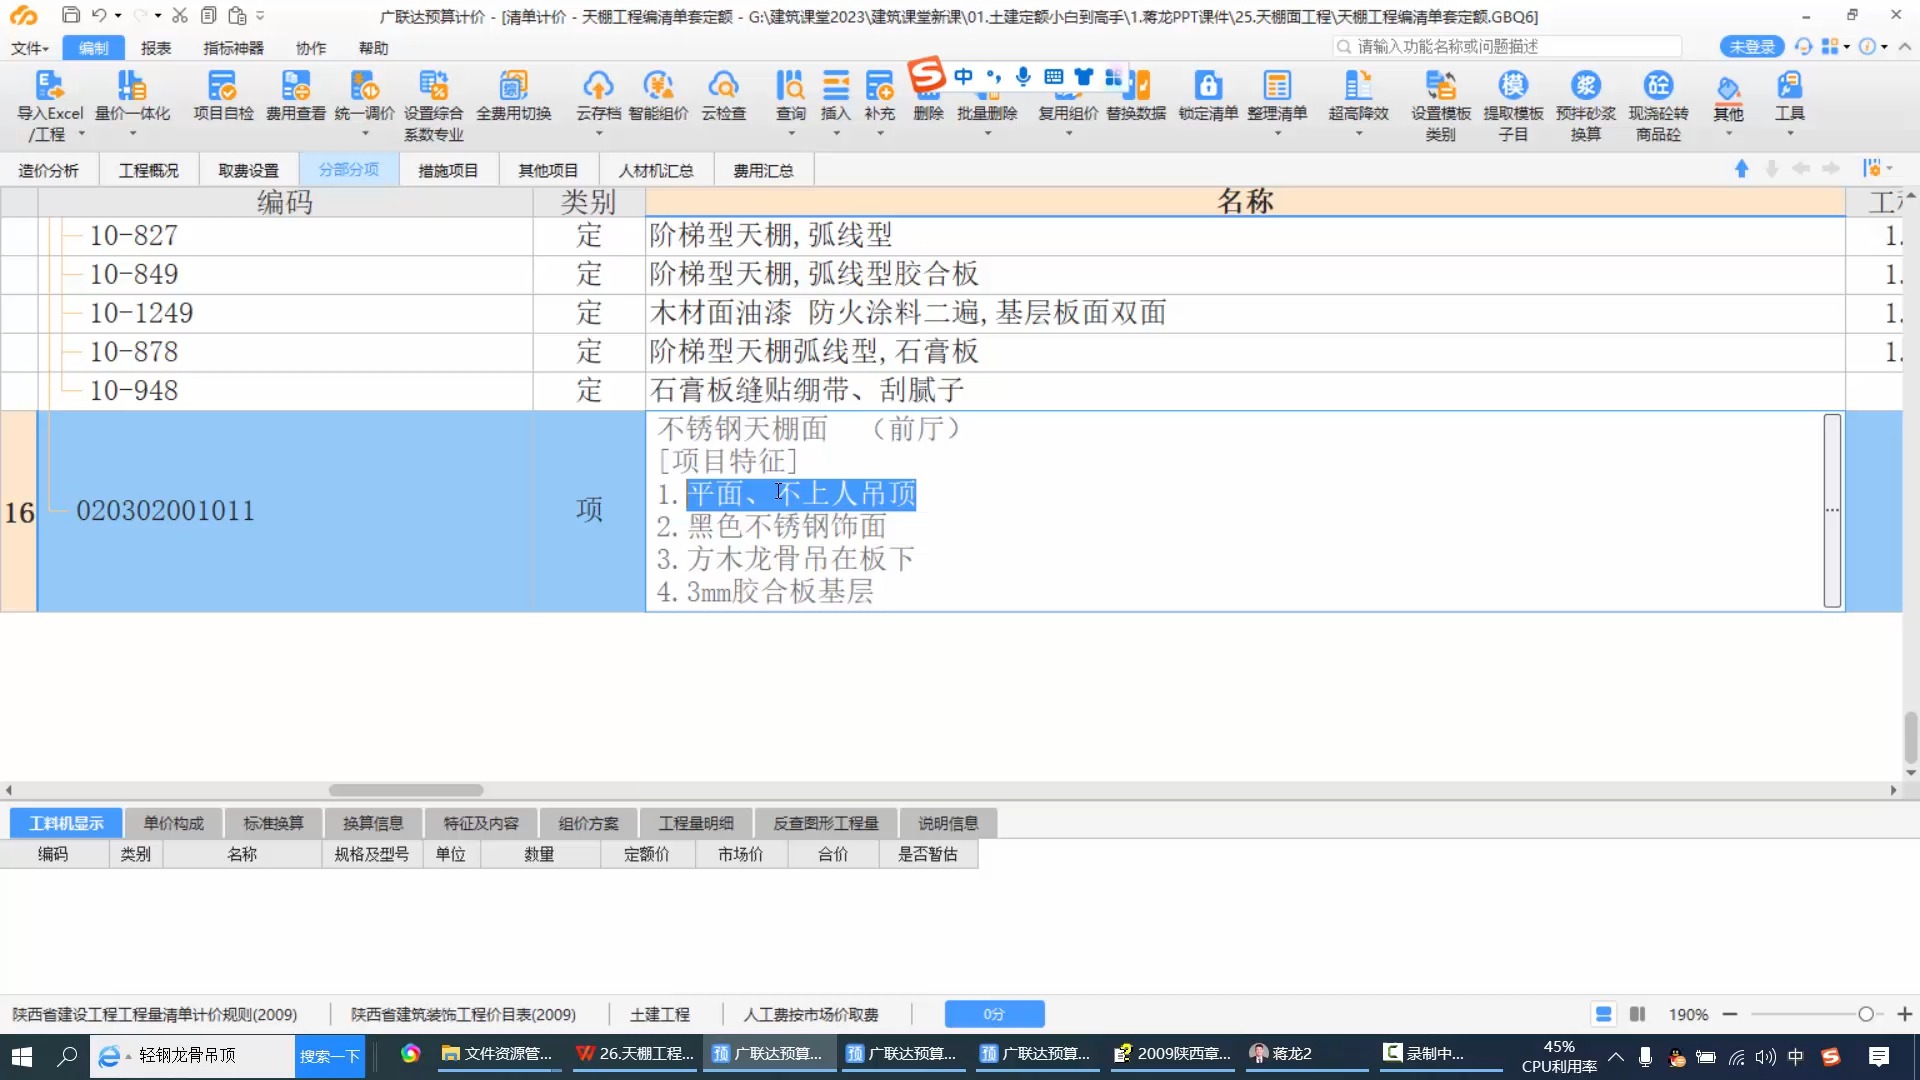The width and height of the screenshot is (1920, 1080).
Task: Select 人材机汇总 menu tab
Action: [x=655, y=169]
